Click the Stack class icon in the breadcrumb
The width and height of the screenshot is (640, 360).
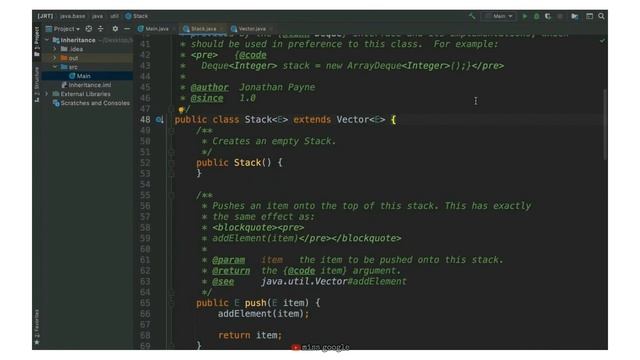point(128,16)
